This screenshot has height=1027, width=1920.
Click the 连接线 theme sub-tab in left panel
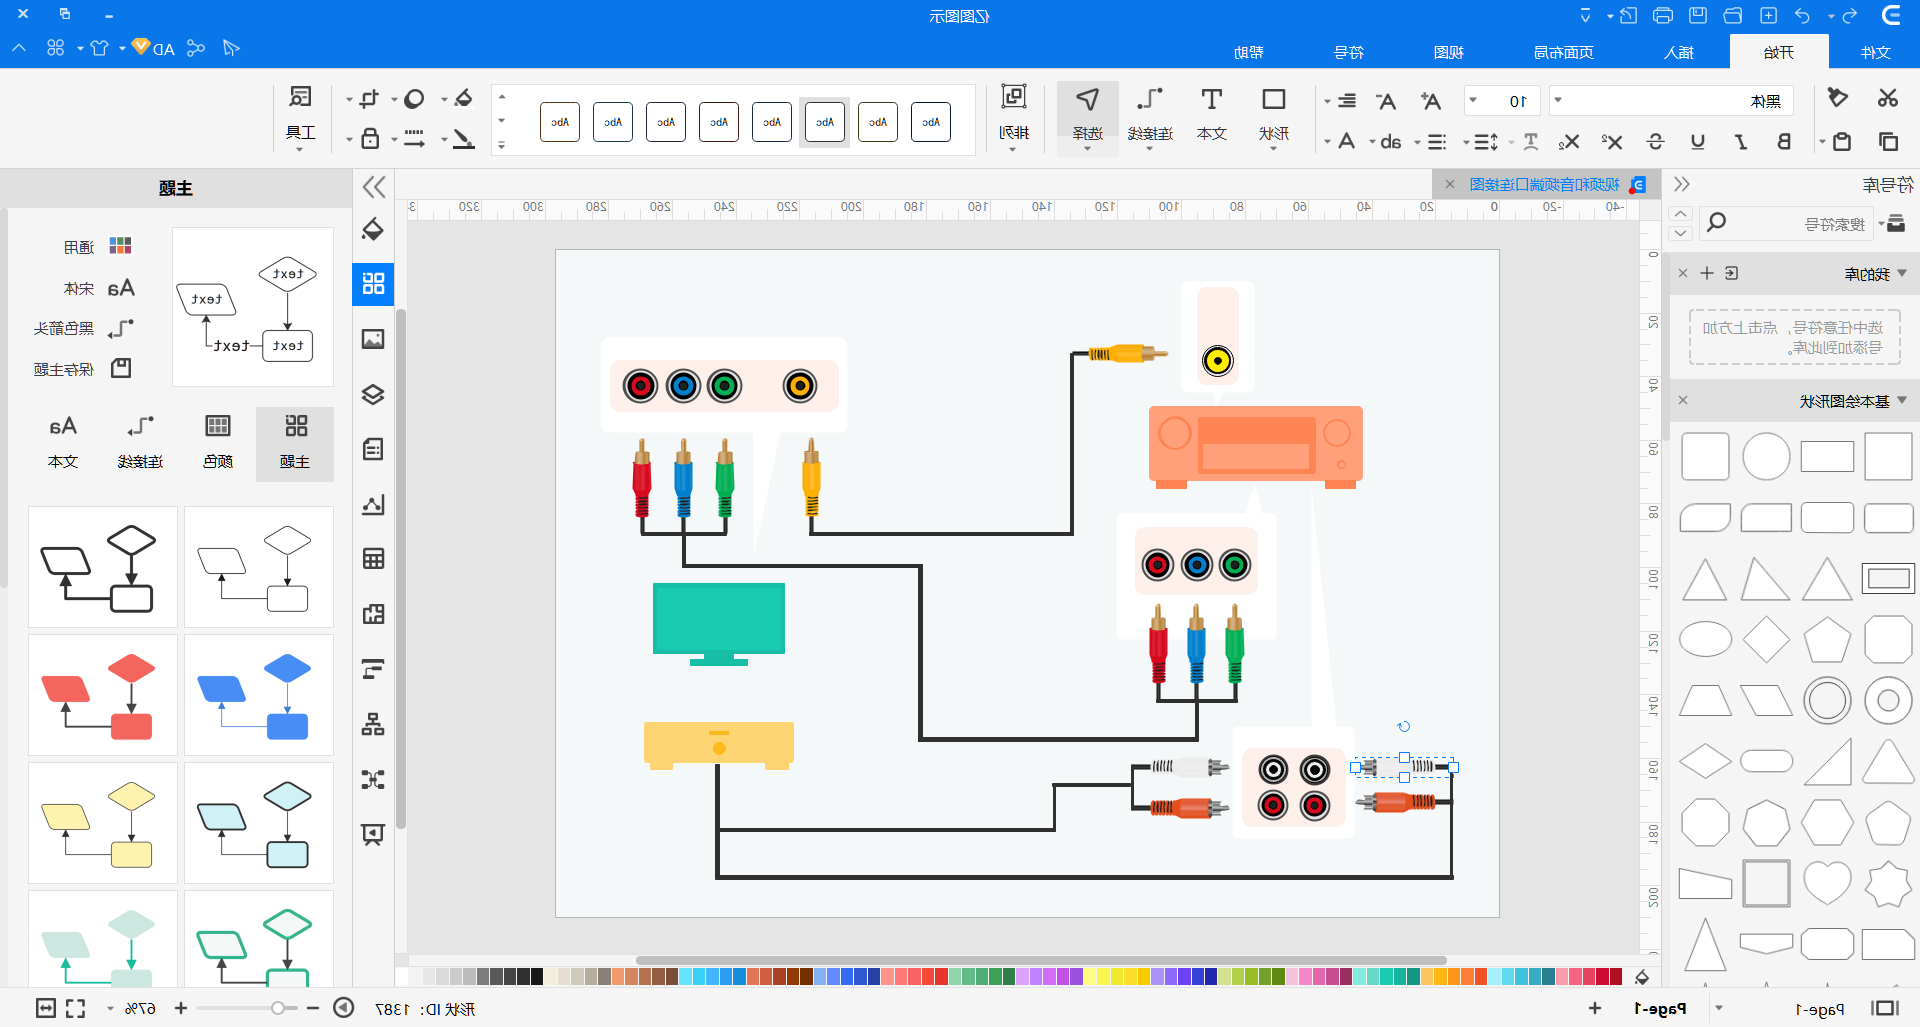[x=140, y=443]
